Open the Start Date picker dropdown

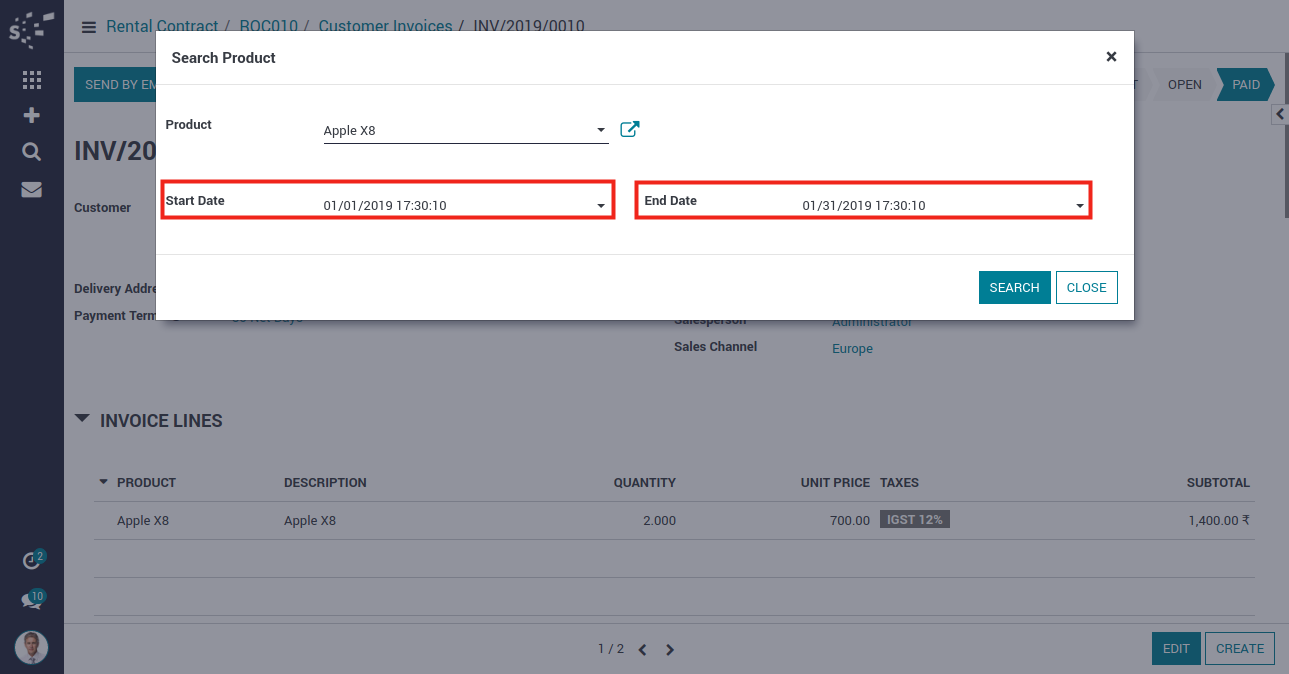601,206
